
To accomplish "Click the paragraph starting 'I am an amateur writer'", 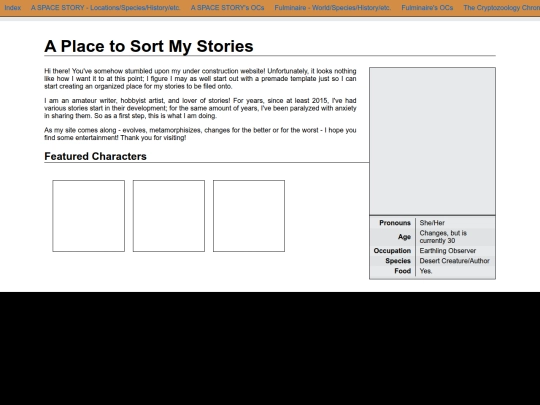I will pos(200,108).
